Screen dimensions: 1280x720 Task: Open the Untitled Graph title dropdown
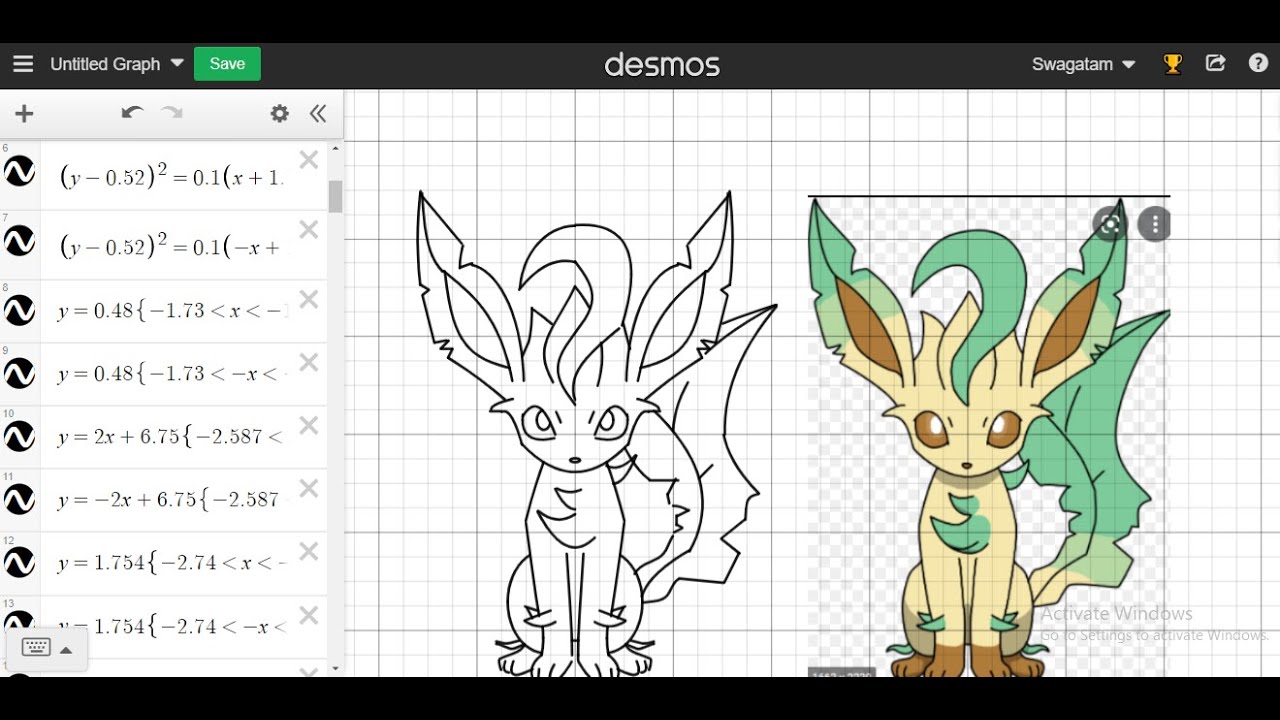pyautogui.click(x=117, y=64)
